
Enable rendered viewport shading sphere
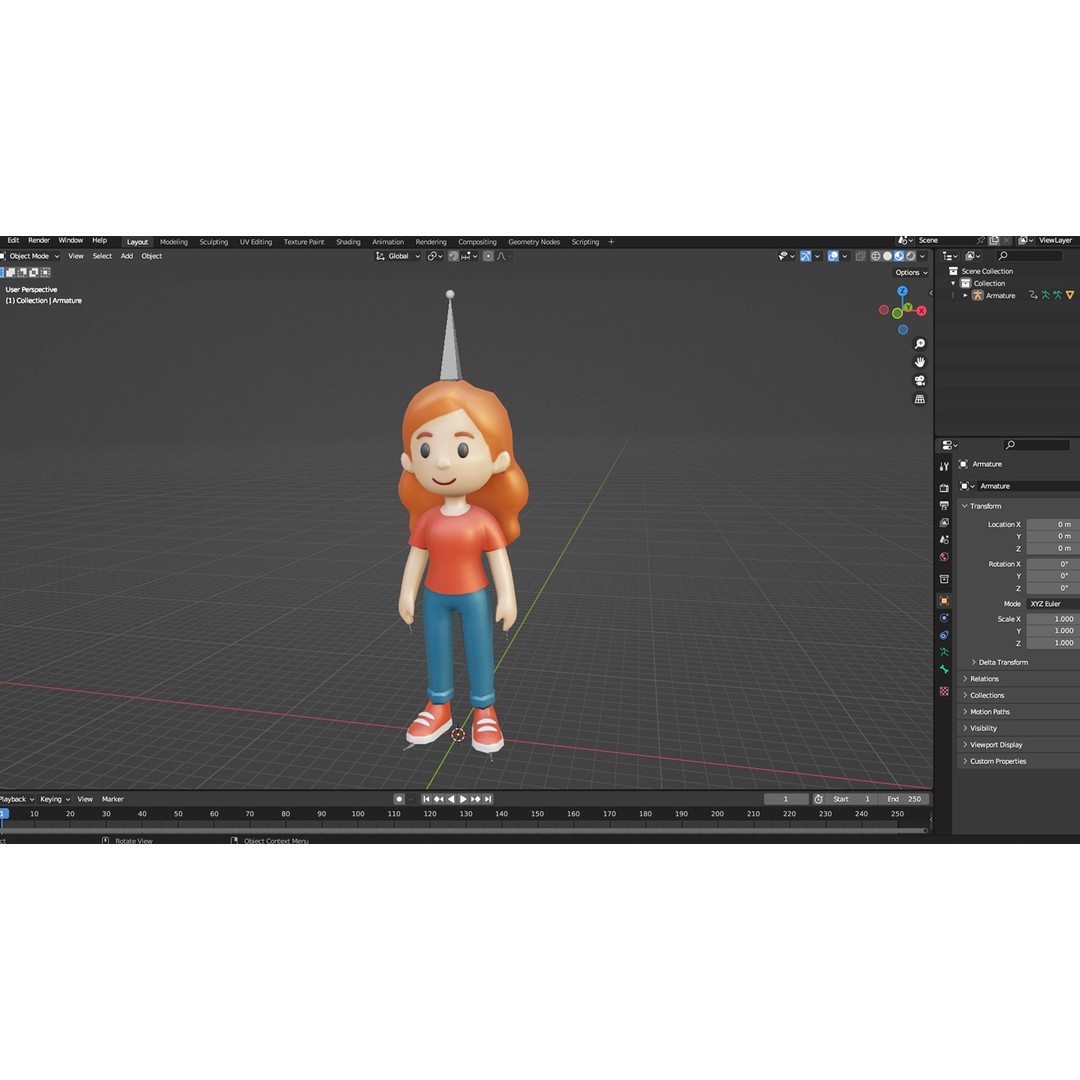click(909, 256)
